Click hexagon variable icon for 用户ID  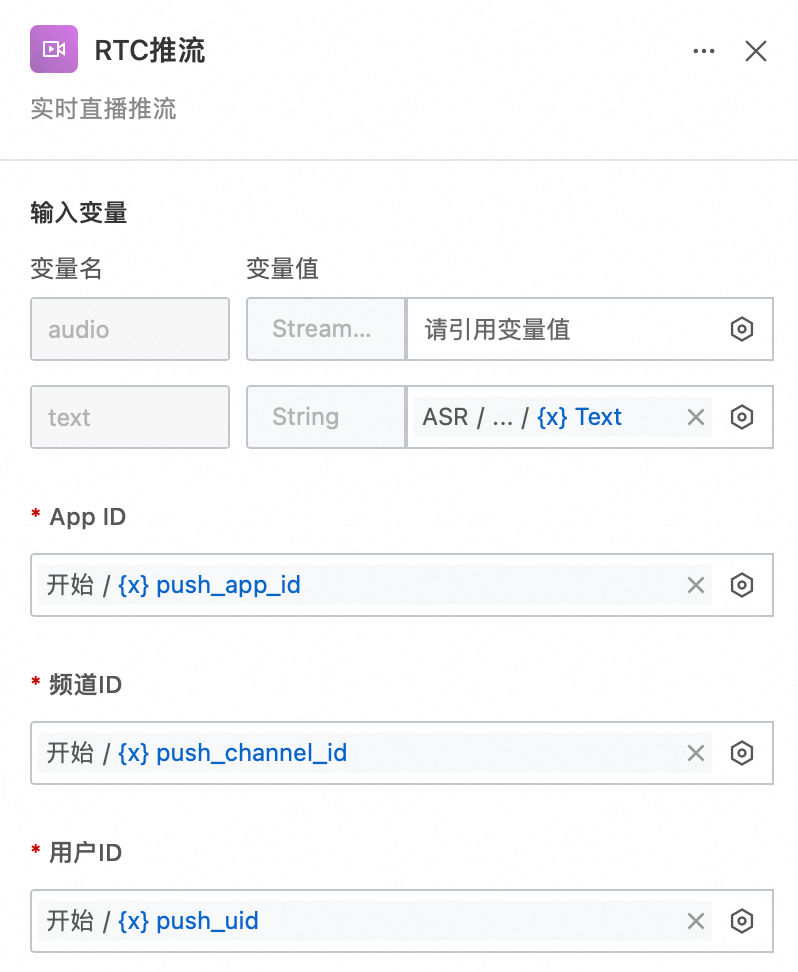point(741,921)
